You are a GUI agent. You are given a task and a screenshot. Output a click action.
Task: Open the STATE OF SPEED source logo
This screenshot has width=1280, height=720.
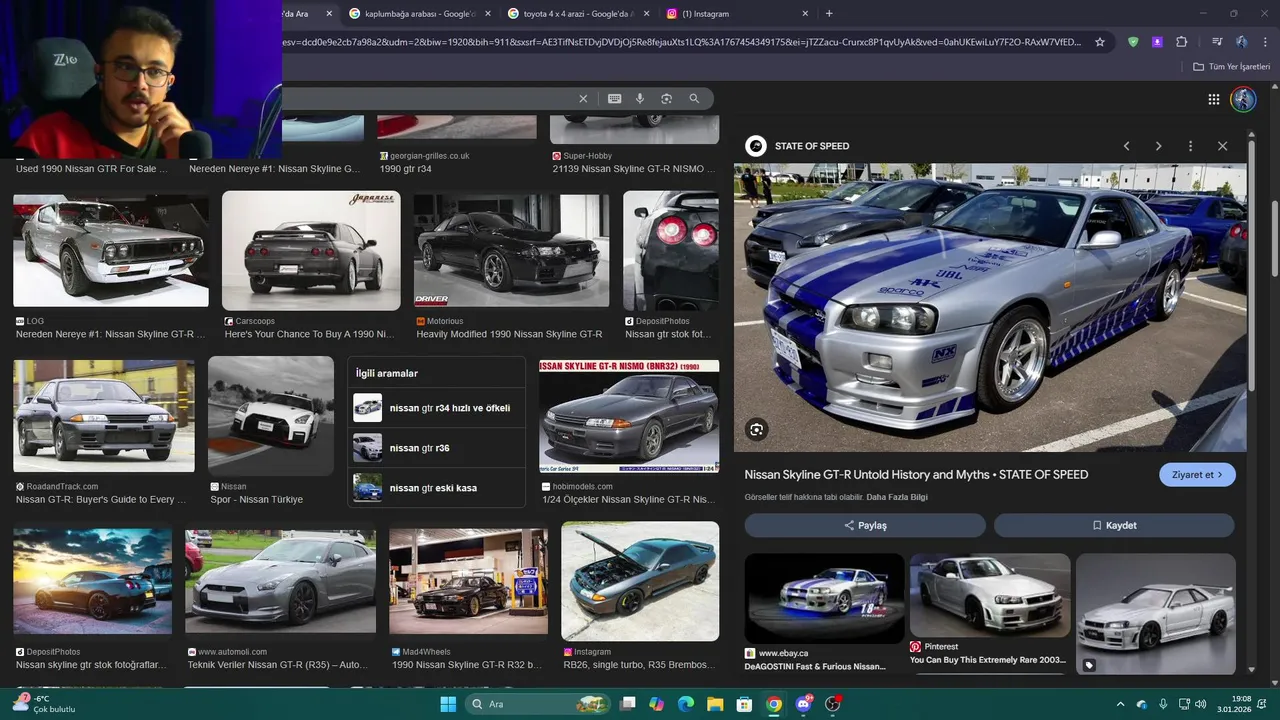click(x=756, y=146)
